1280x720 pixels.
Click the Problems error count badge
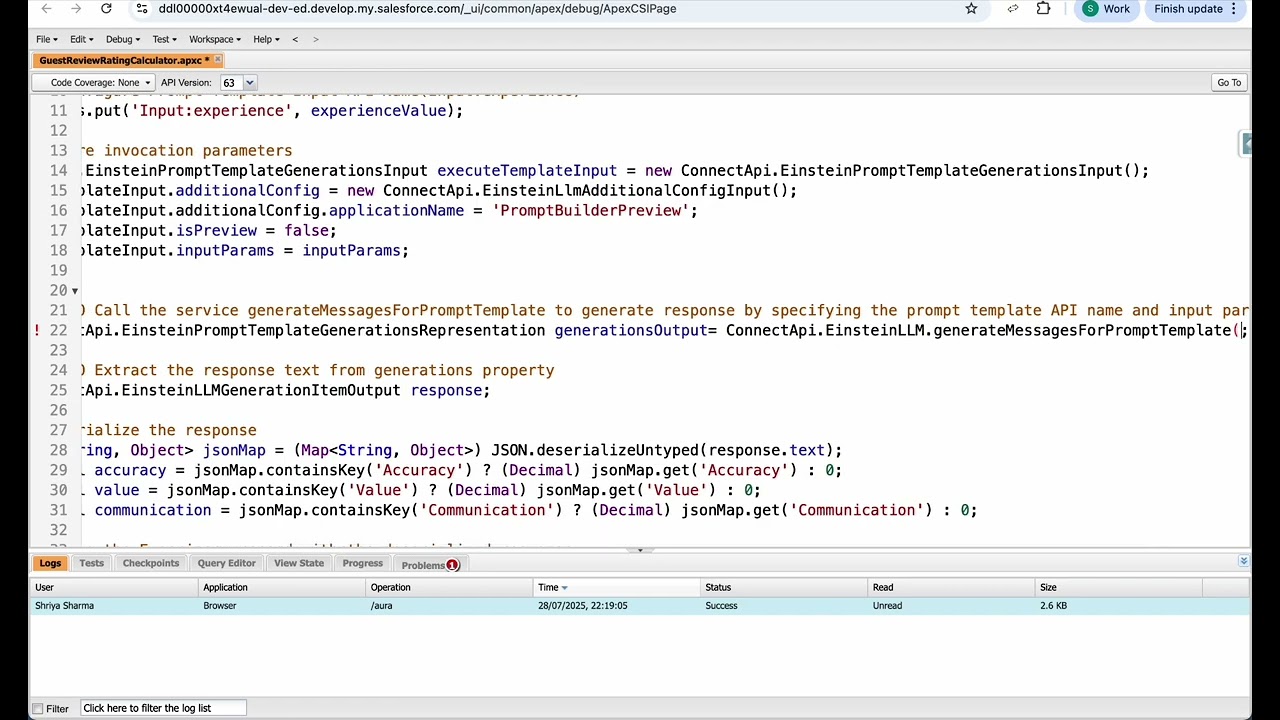click(x=452, y=566)
